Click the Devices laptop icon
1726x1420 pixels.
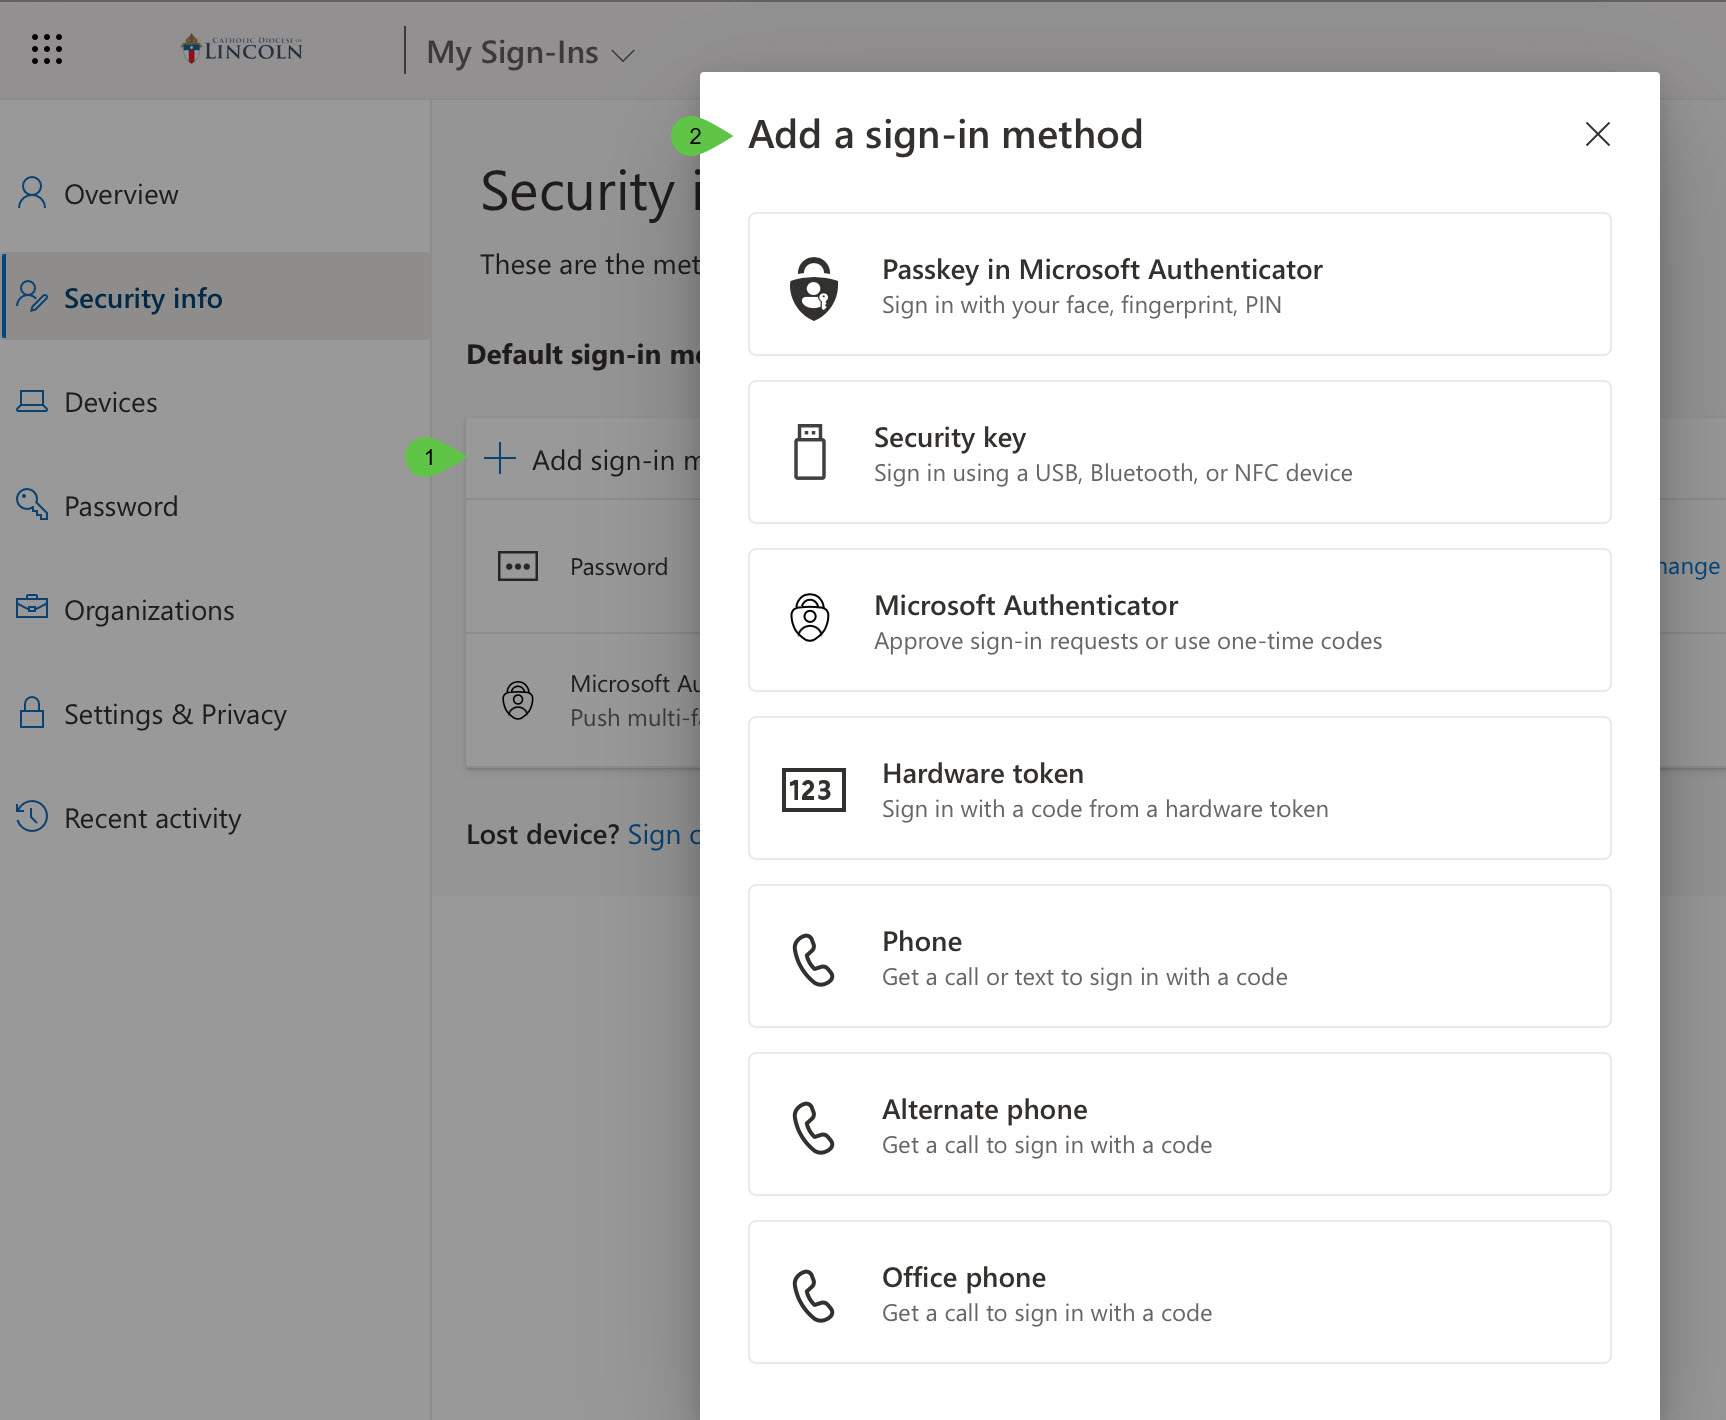click(x=32, y=401)
